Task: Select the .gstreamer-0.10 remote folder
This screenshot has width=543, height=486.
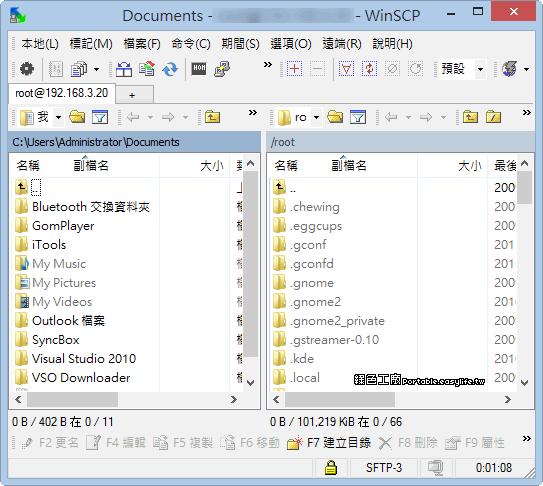Action: coord(335,340)
